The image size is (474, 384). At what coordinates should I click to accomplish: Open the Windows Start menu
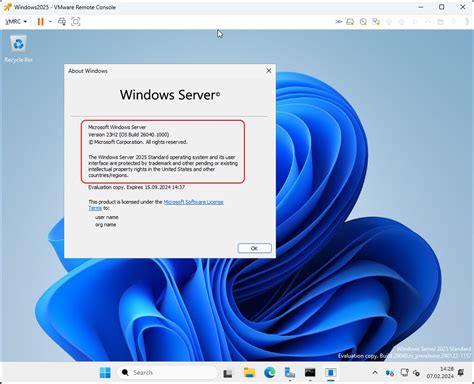point(105,373)
